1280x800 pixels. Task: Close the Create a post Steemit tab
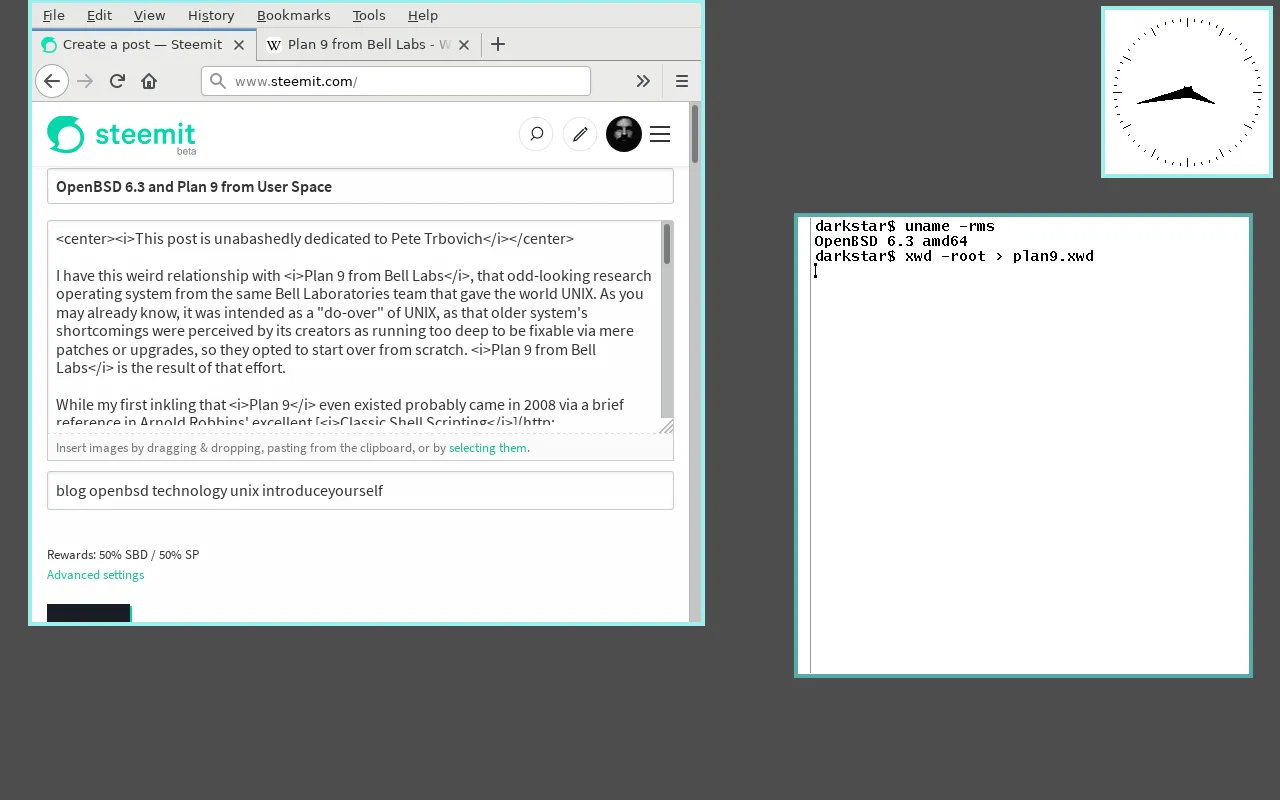click(239, 44)
